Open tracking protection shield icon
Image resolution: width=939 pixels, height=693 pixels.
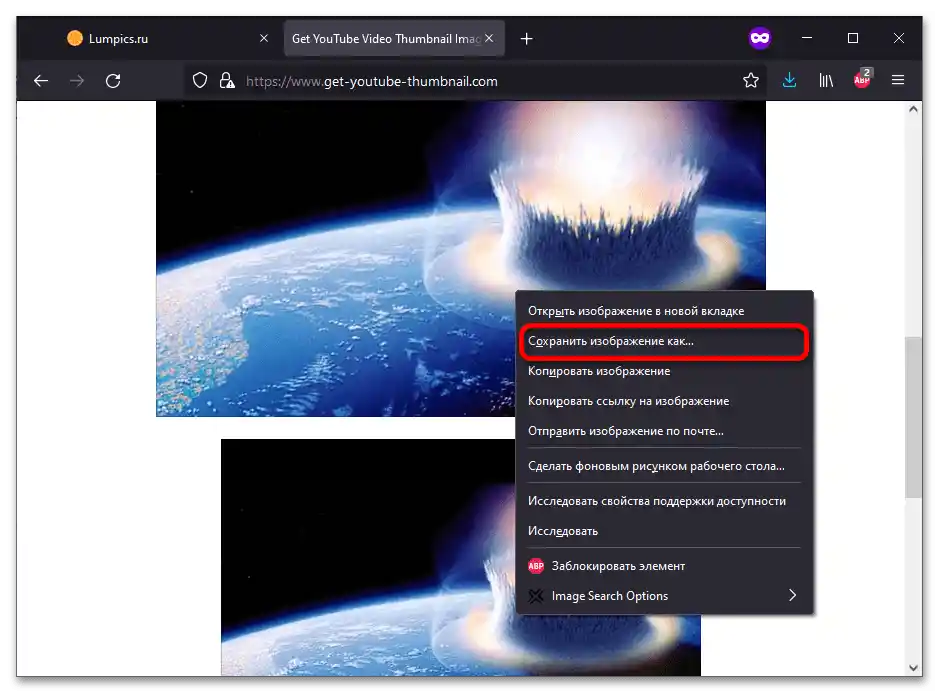point(200,80)
